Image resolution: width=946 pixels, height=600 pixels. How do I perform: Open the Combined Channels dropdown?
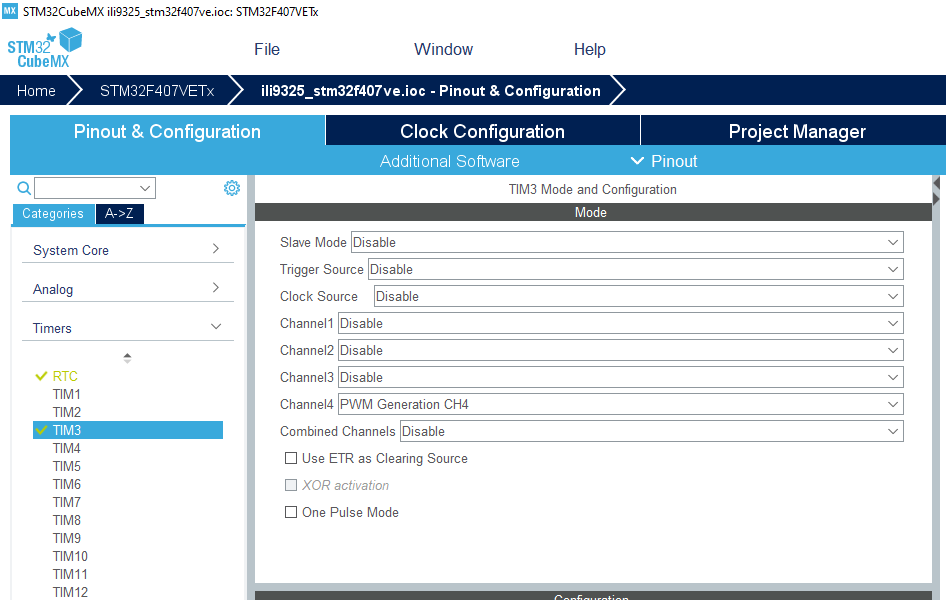[652, 431]
